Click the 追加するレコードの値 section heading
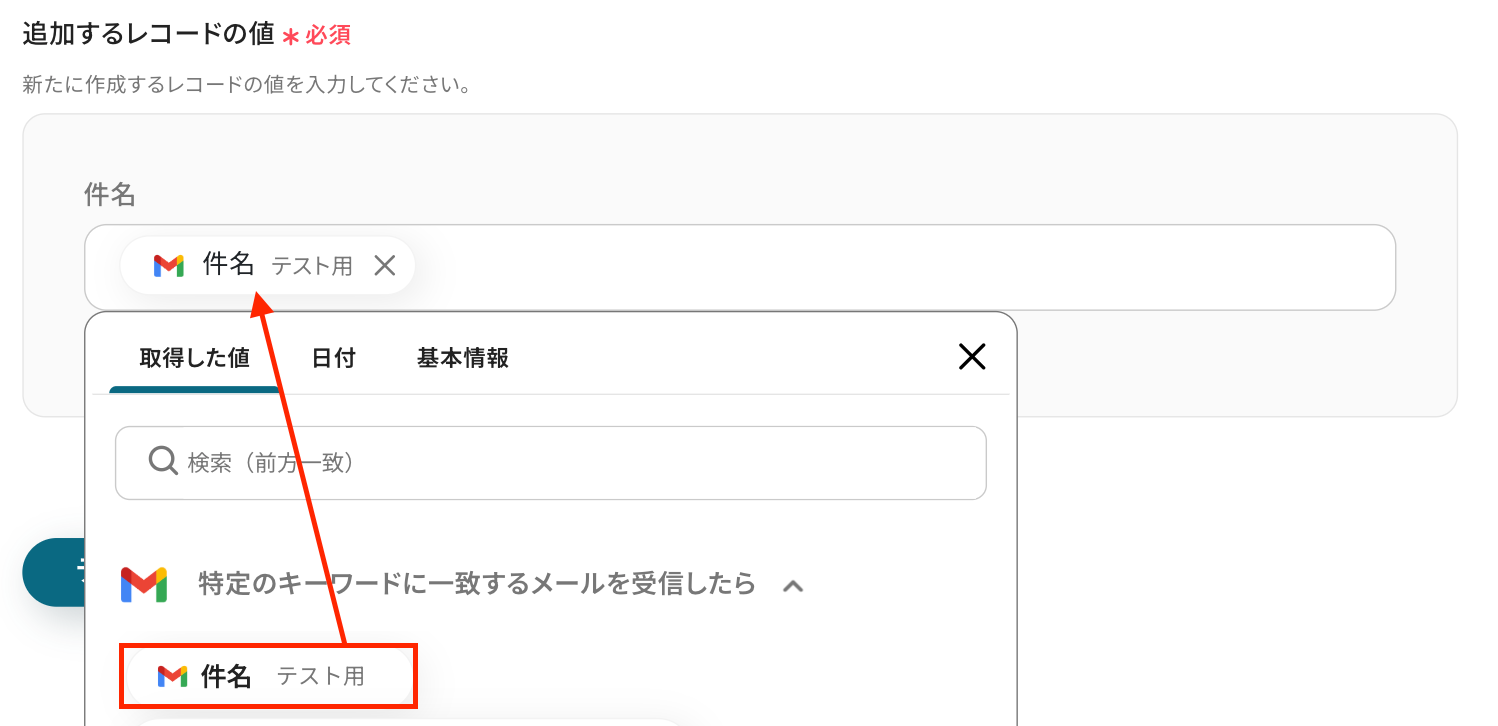 coord(148,33)
